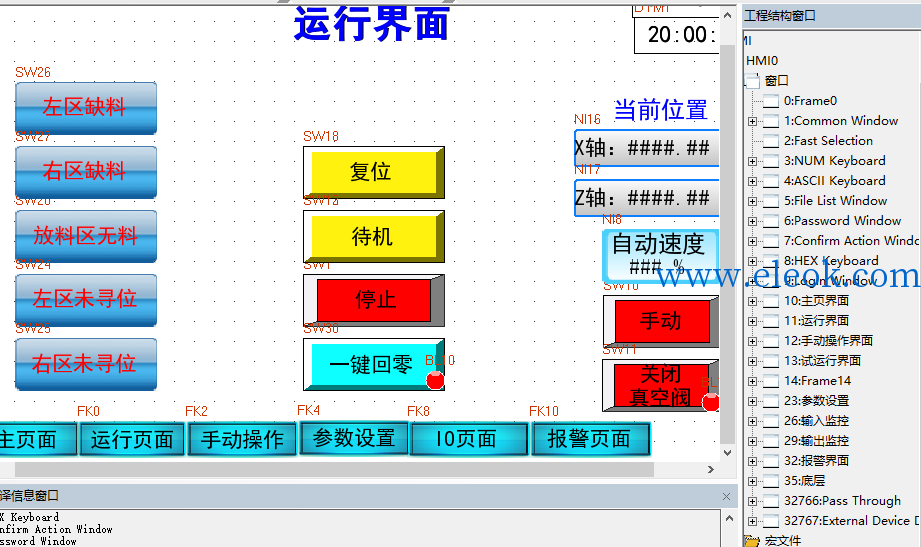Expand the 4:ASCII Keyboard node
Screen dimensions: 921x547
[752, 181]
